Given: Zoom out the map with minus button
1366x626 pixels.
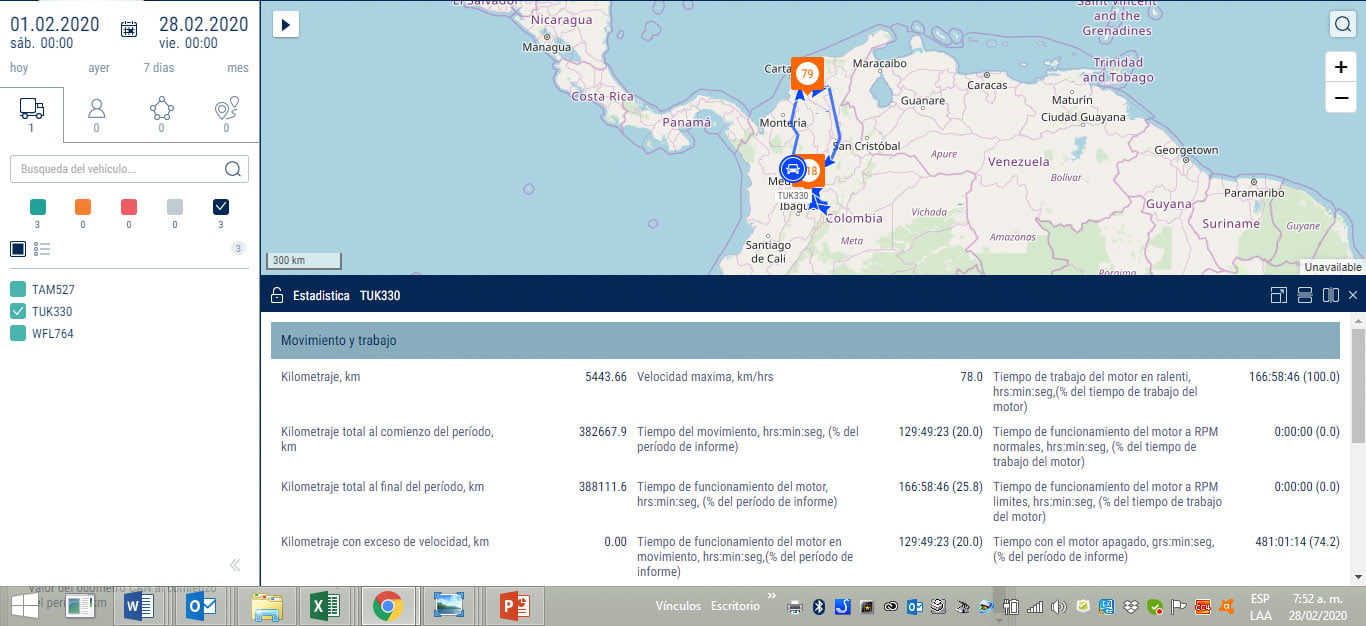Looking at the screenshot, I should click(1341, 97).
